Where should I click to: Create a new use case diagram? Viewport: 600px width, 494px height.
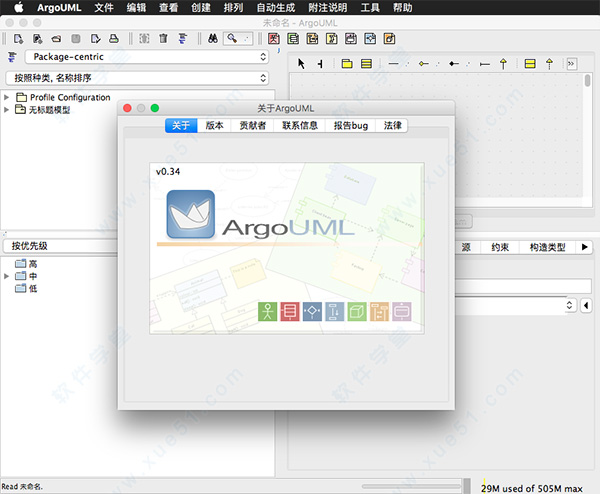coord(274,39)
